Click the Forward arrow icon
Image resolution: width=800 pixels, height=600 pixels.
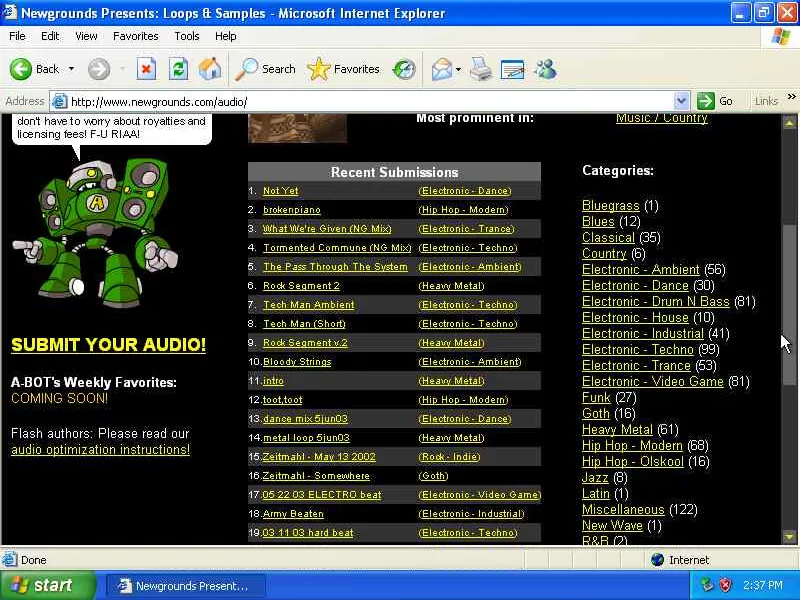[x=98, y=69]
